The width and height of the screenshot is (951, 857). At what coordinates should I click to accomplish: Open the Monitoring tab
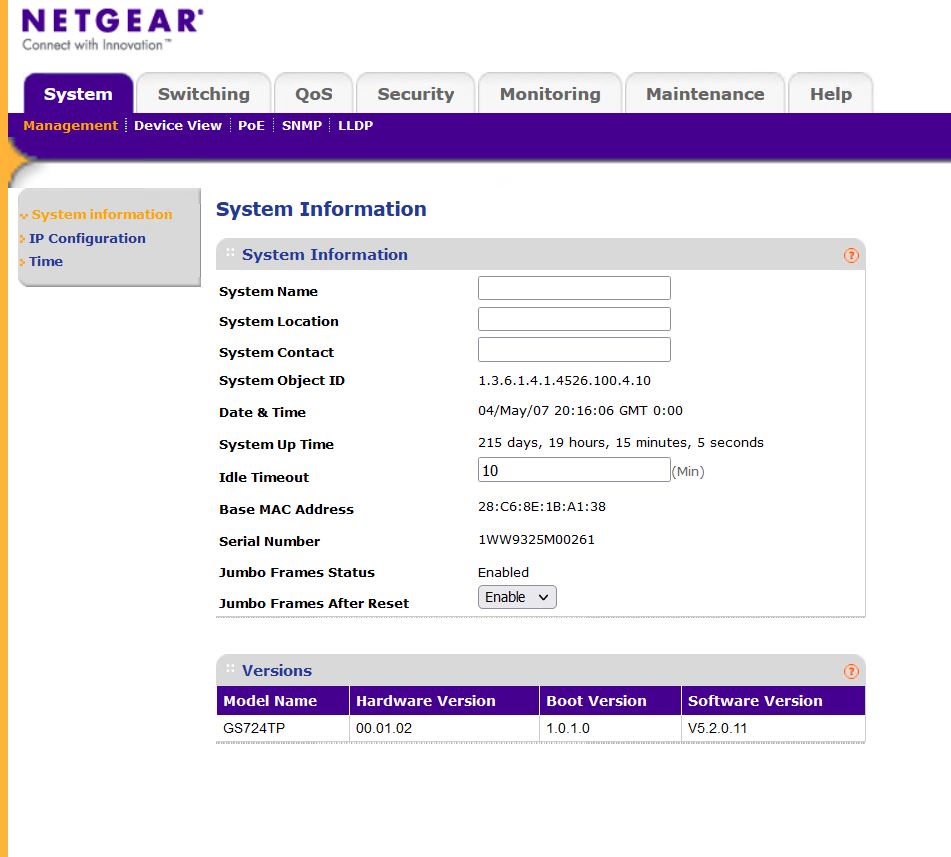549,93
